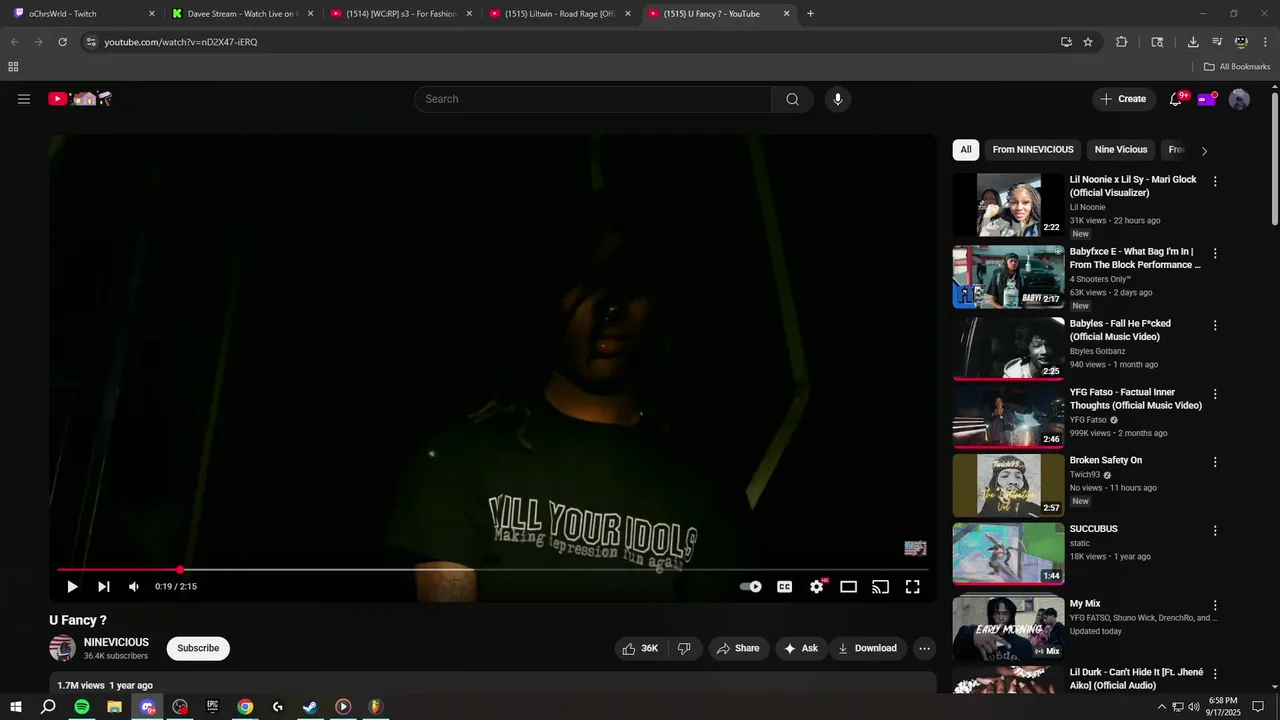Open YouTube notifications bell
Image resolution: width=1280 pixels, height=720 pixels.
1176,99
